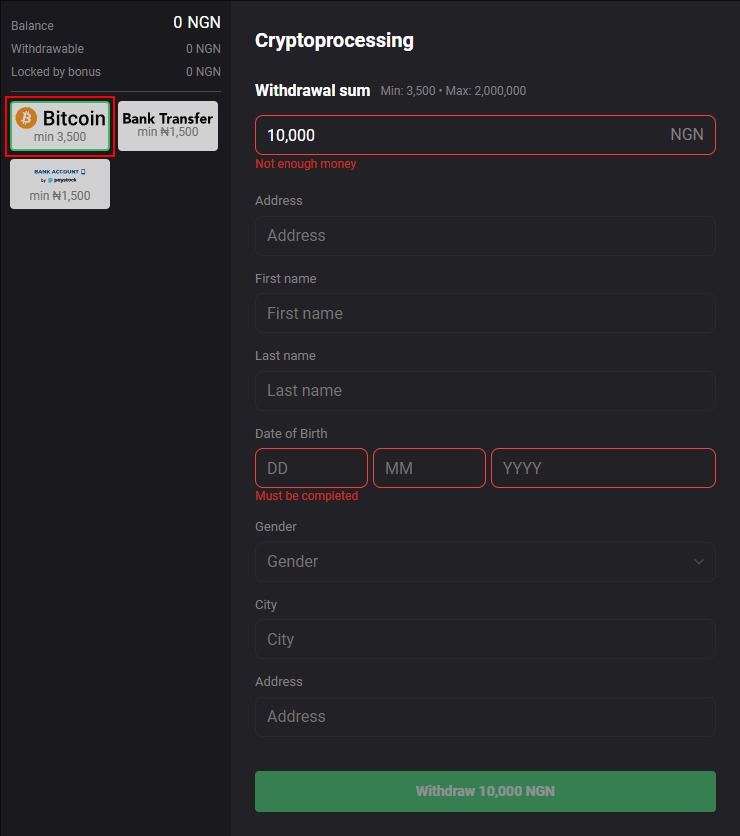Click the Withdrawable amount row
This screenshot has height=836, width=740.
coord(115,49)
